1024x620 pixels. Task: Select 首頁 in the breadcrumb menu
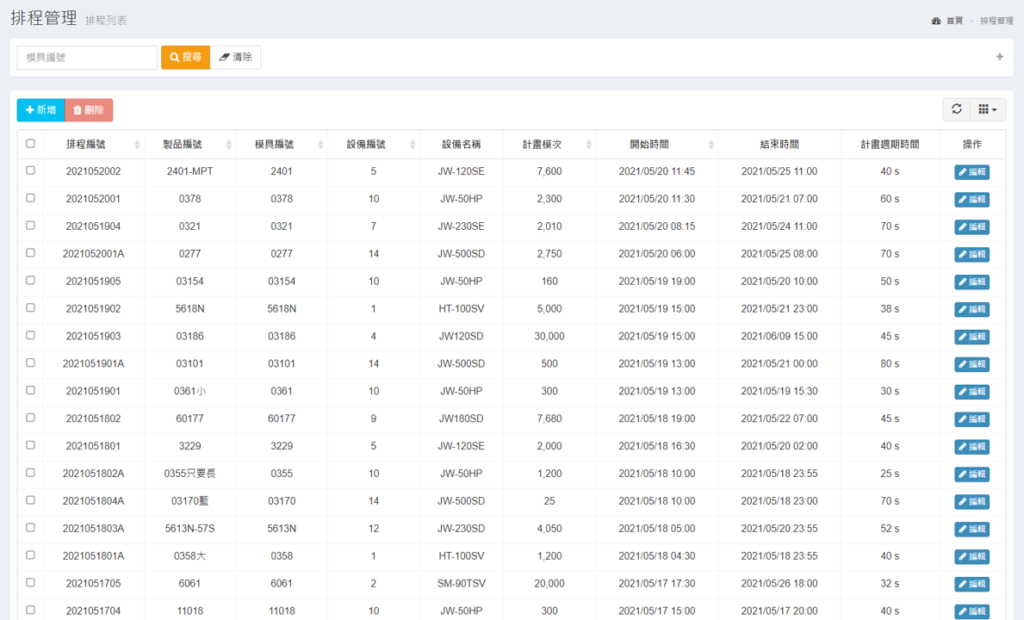click(x=955, y=20)
